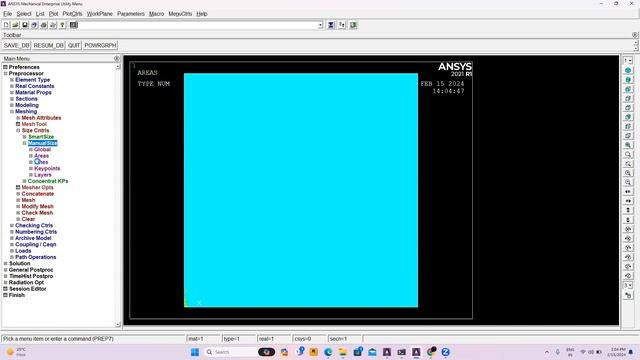Collapse the Size Cntrls tree node
Screen dimensions: 640x360
[x=18, y=131]
